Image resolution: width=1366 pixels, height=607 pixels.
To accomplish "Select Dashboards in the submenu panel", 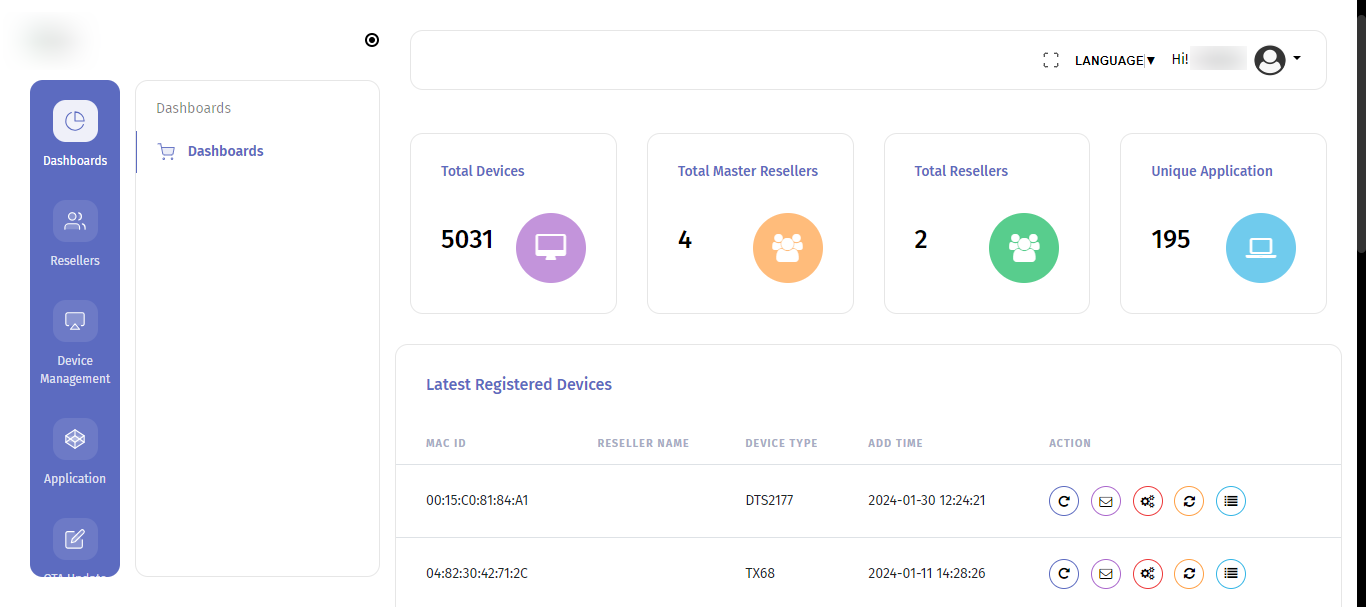I will pyautogui.click(x=225, y=151).
